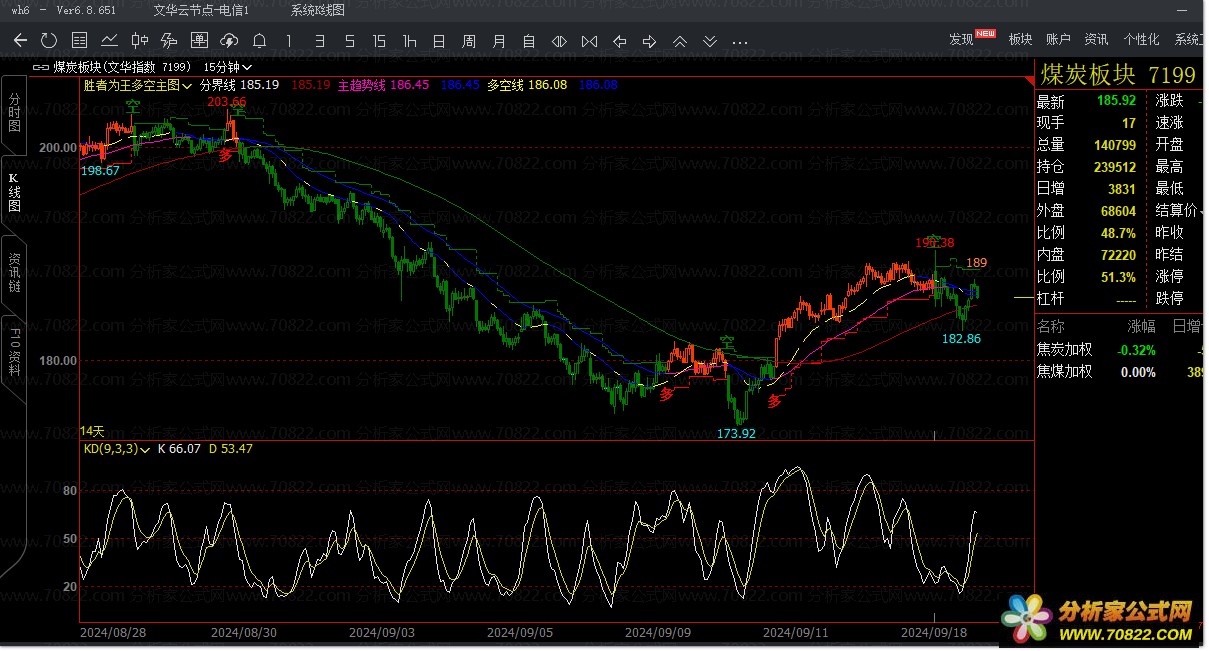Open the more options ellipsis
Viewport: 1209px width, 651px height.
(x=740, y=42)
